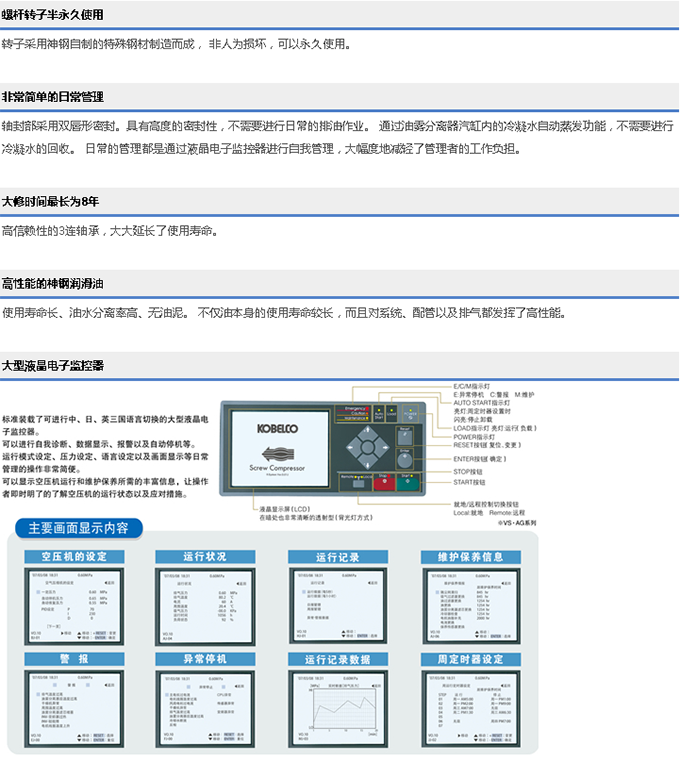Open the 运行记录 screen thumbnail

pyautogui.click(x=338, y=606)
